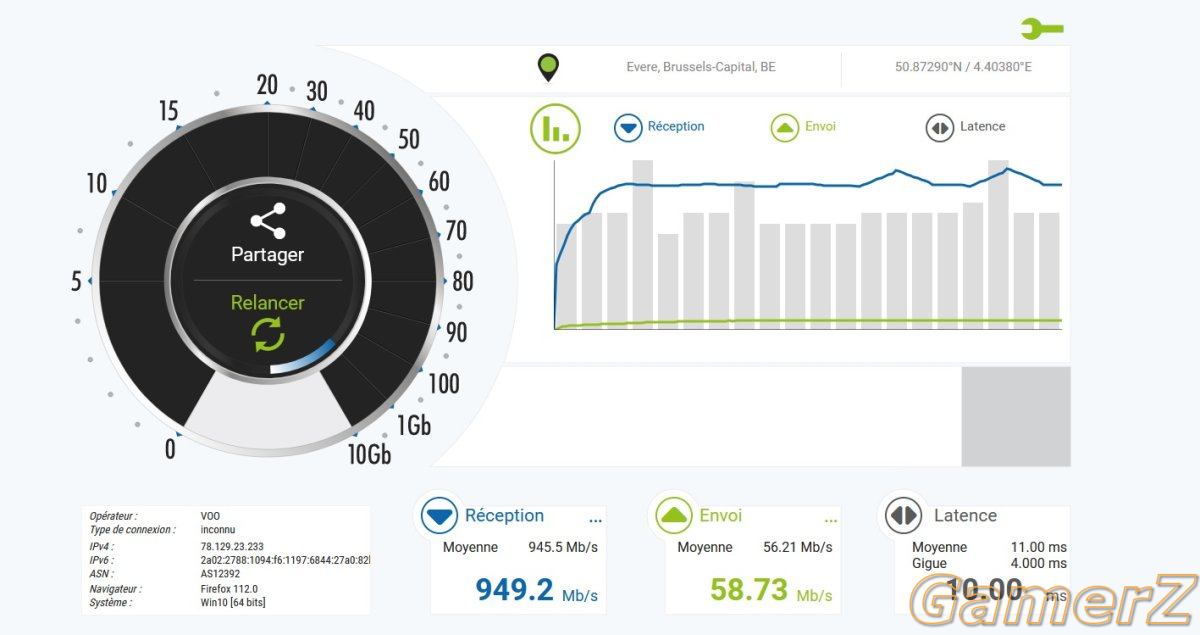Screen dimensions: 1200x635
Task: Click the system value Win10 [64 bits]
Action: [x=233, y=602]
